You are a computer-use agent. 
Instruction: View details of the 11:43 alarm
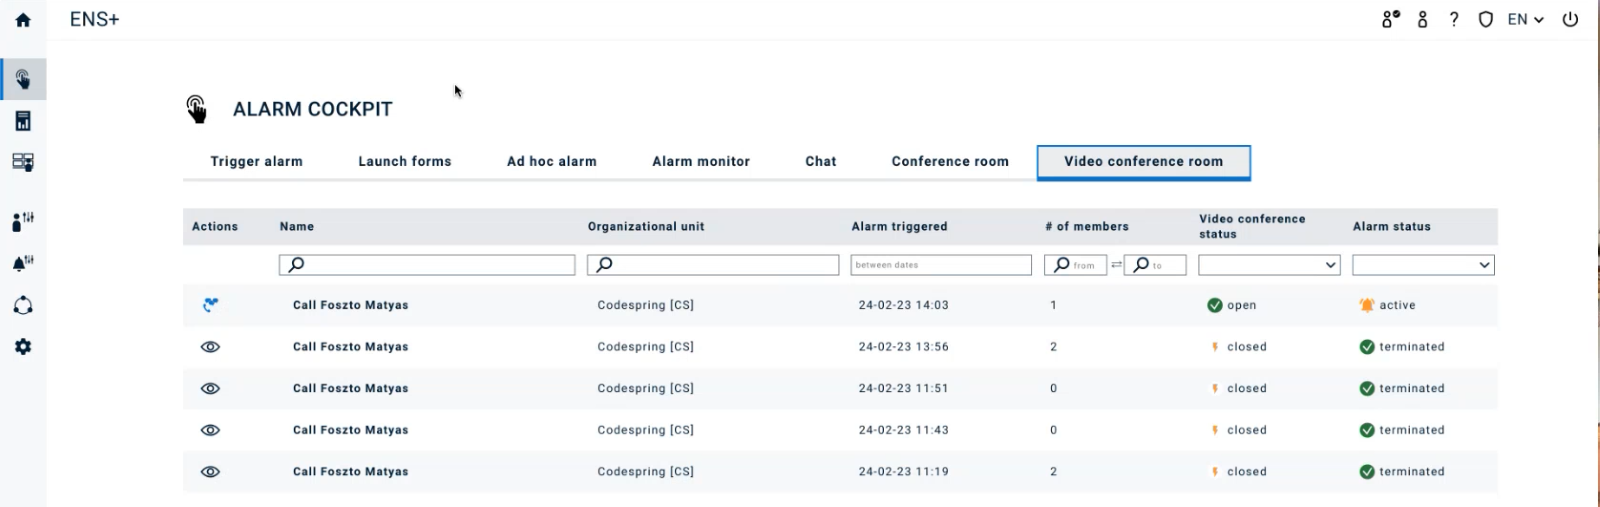tap(210, 430)
